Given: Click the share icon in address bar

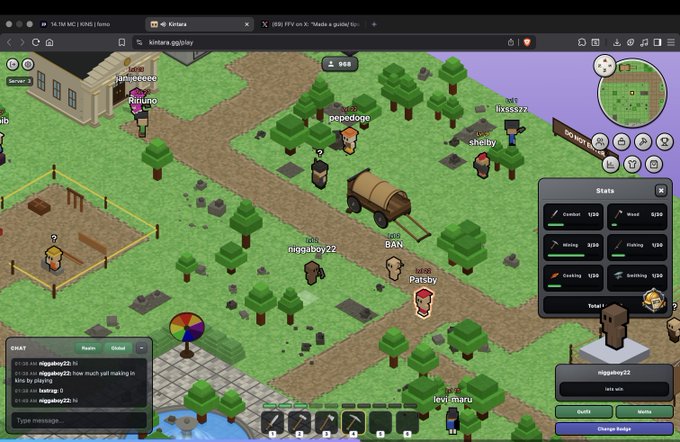Looking at the screenshot, I should pyautogui.click(x=511, y=42).
